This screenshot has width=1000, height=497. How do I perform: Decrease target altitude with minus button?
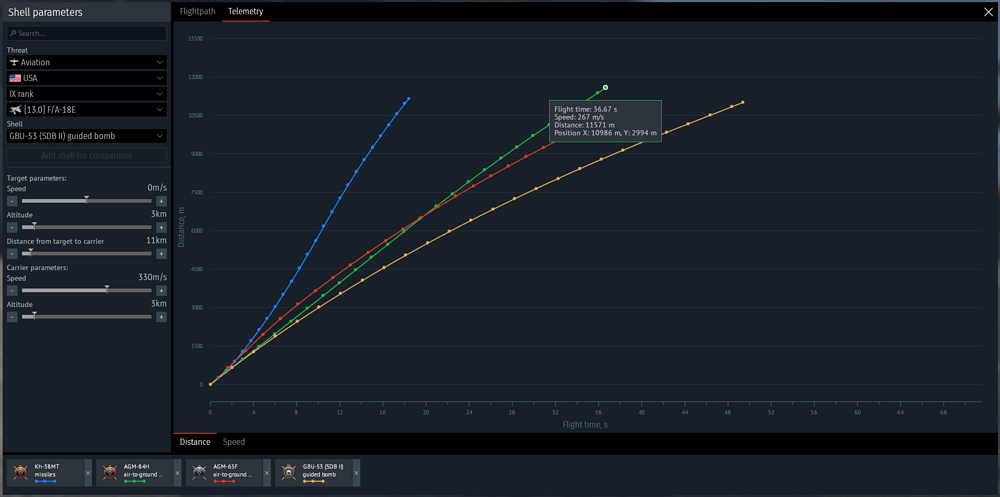point(11,227)
